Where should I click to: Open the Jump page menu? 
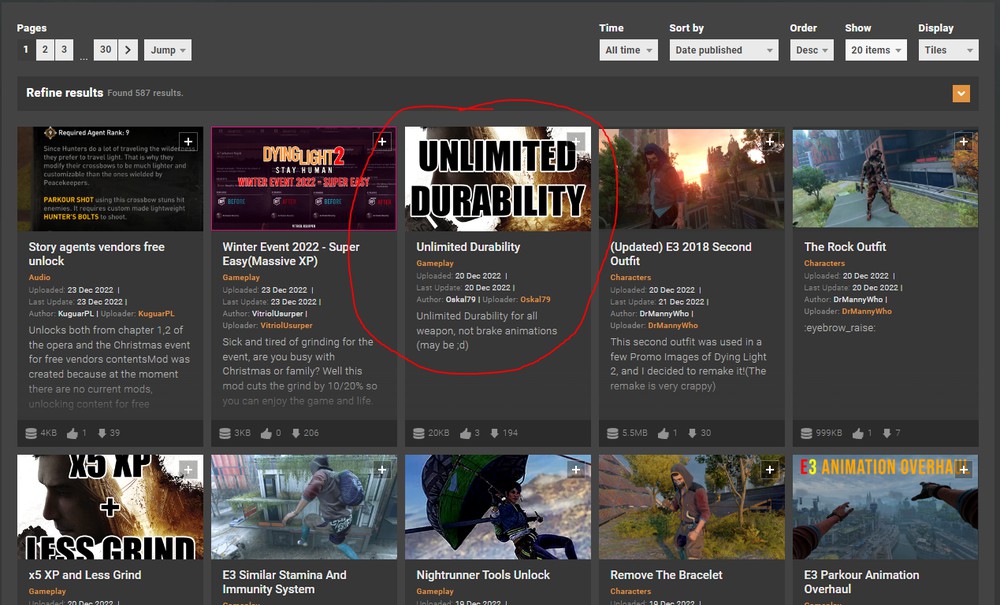pyautogui.click(x=167, y=50)
